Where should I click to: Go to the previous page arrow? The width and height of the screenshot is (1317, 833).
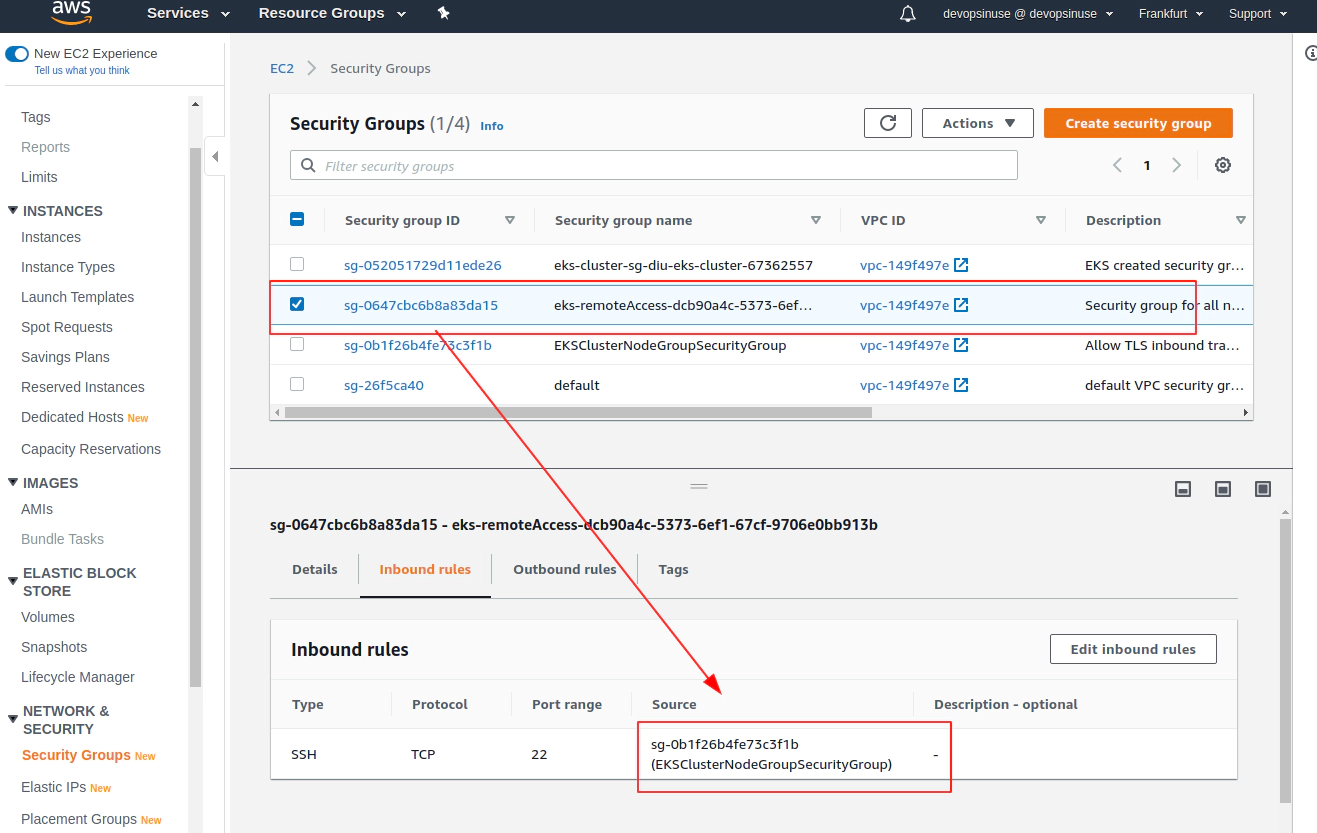1117,165
